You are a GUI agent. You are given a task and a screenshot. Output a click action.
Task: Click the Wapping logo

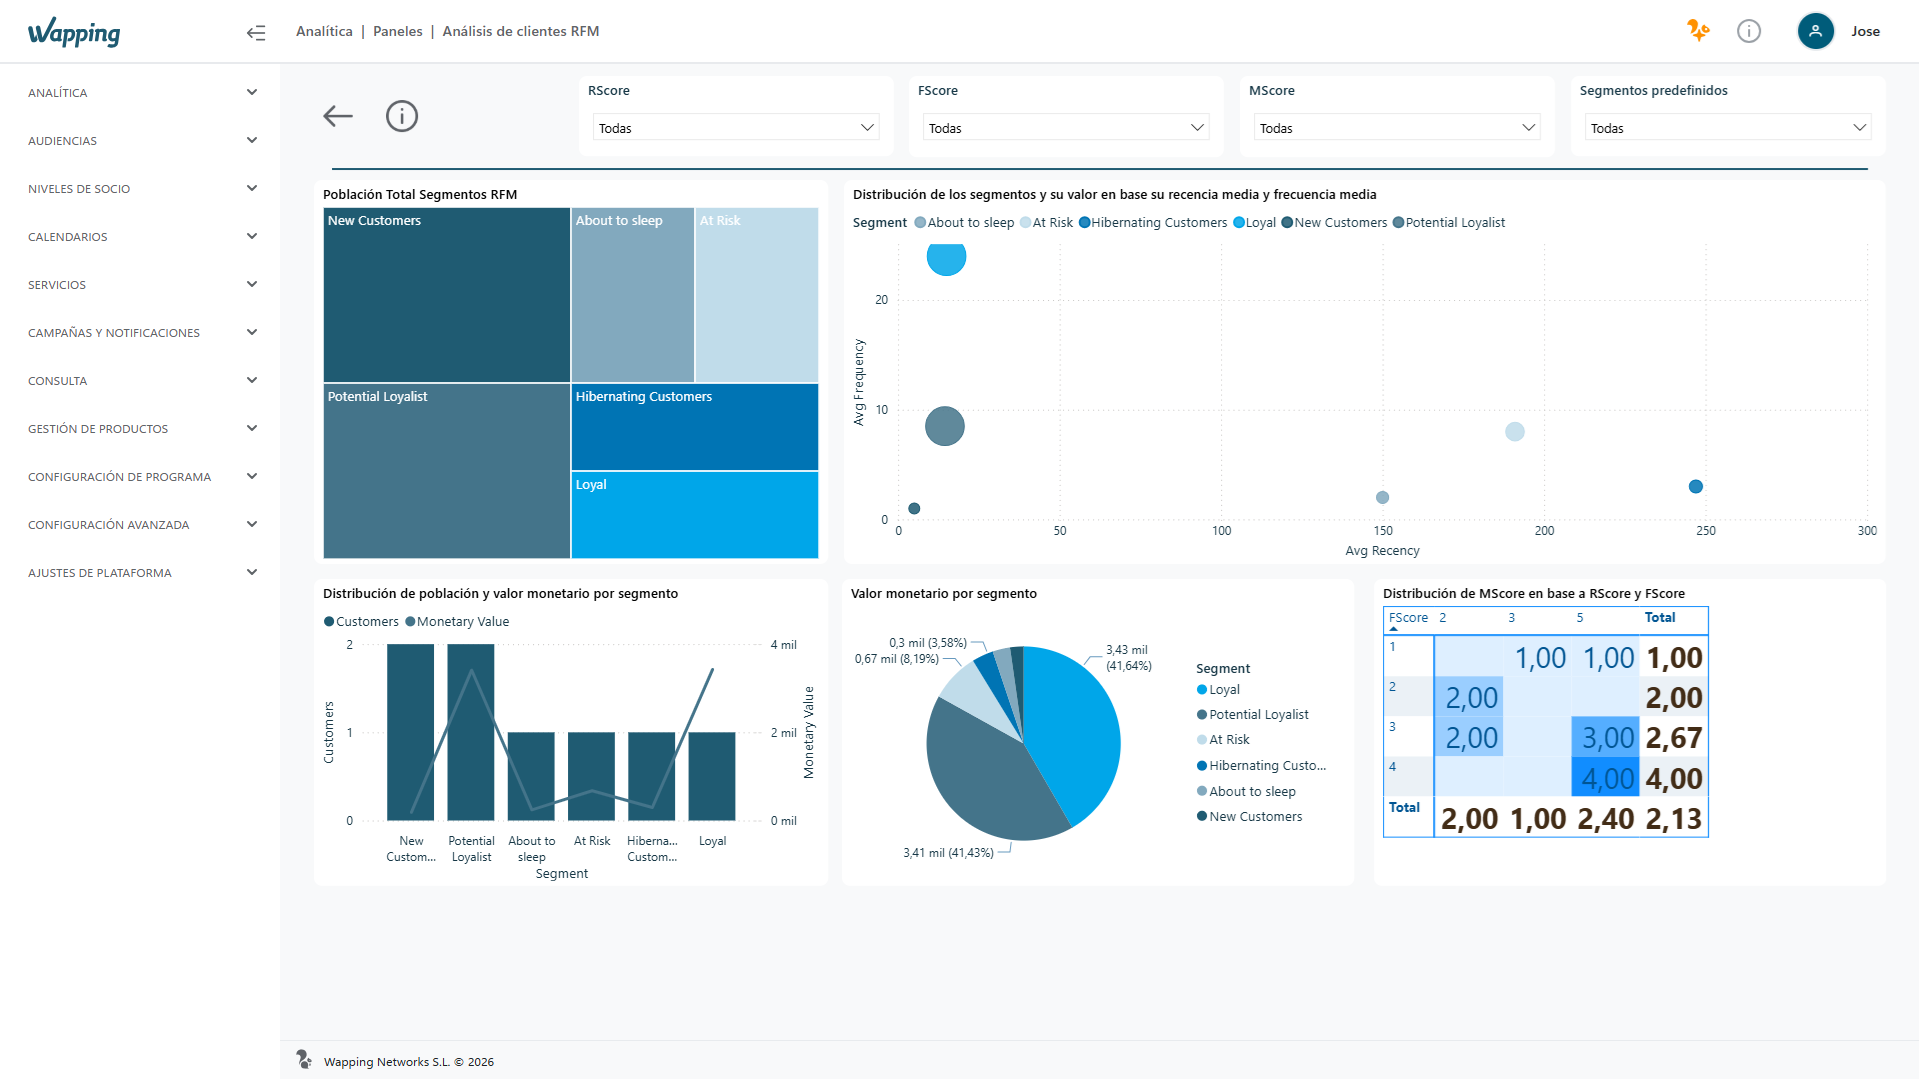pos(74,32)
